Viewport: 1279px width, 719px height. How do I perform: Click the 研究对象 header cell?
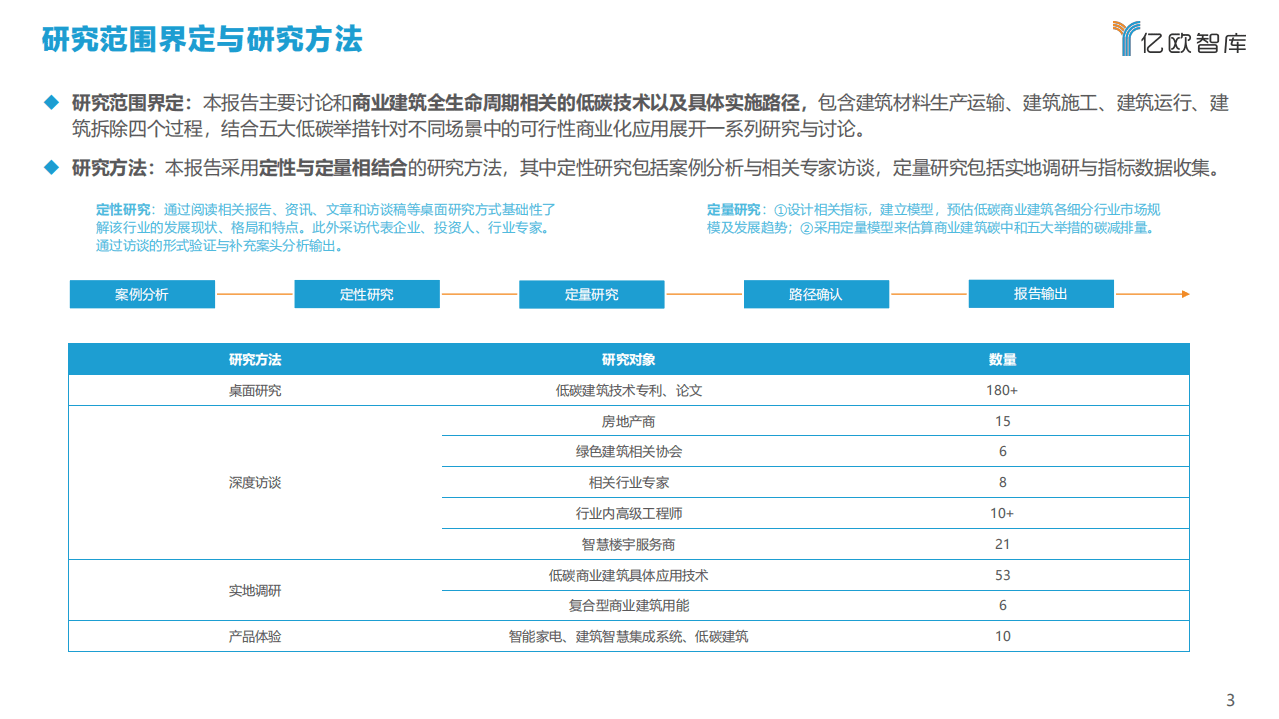click(x=630, y=358)
